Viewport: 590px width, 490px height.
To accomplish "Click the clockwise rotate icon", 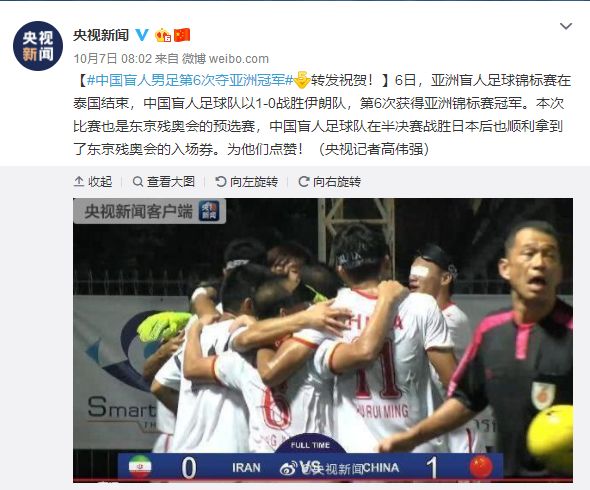I will tap(304, 182).
